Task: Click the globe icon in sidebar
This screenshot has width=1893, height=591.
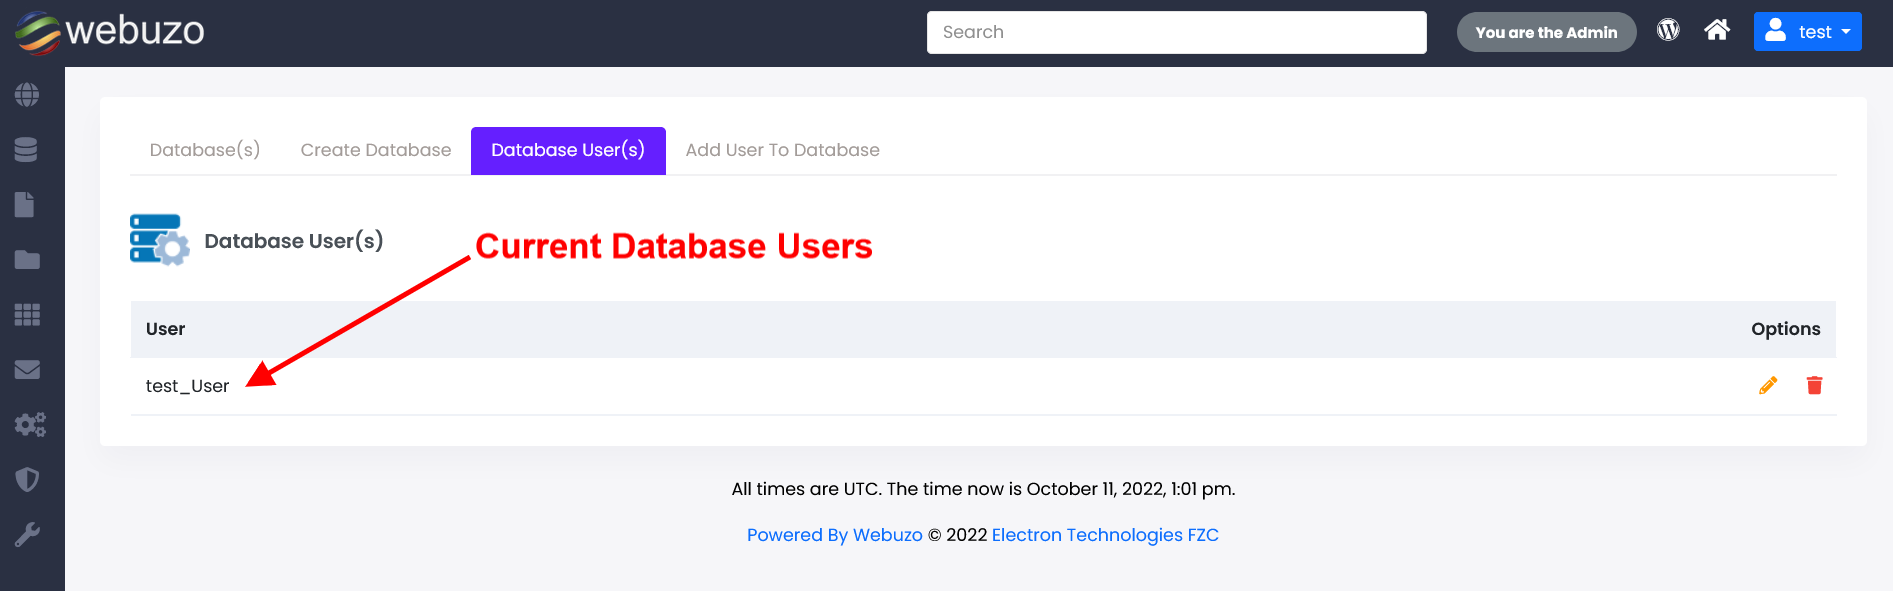Action: click(x=27, y=95)
